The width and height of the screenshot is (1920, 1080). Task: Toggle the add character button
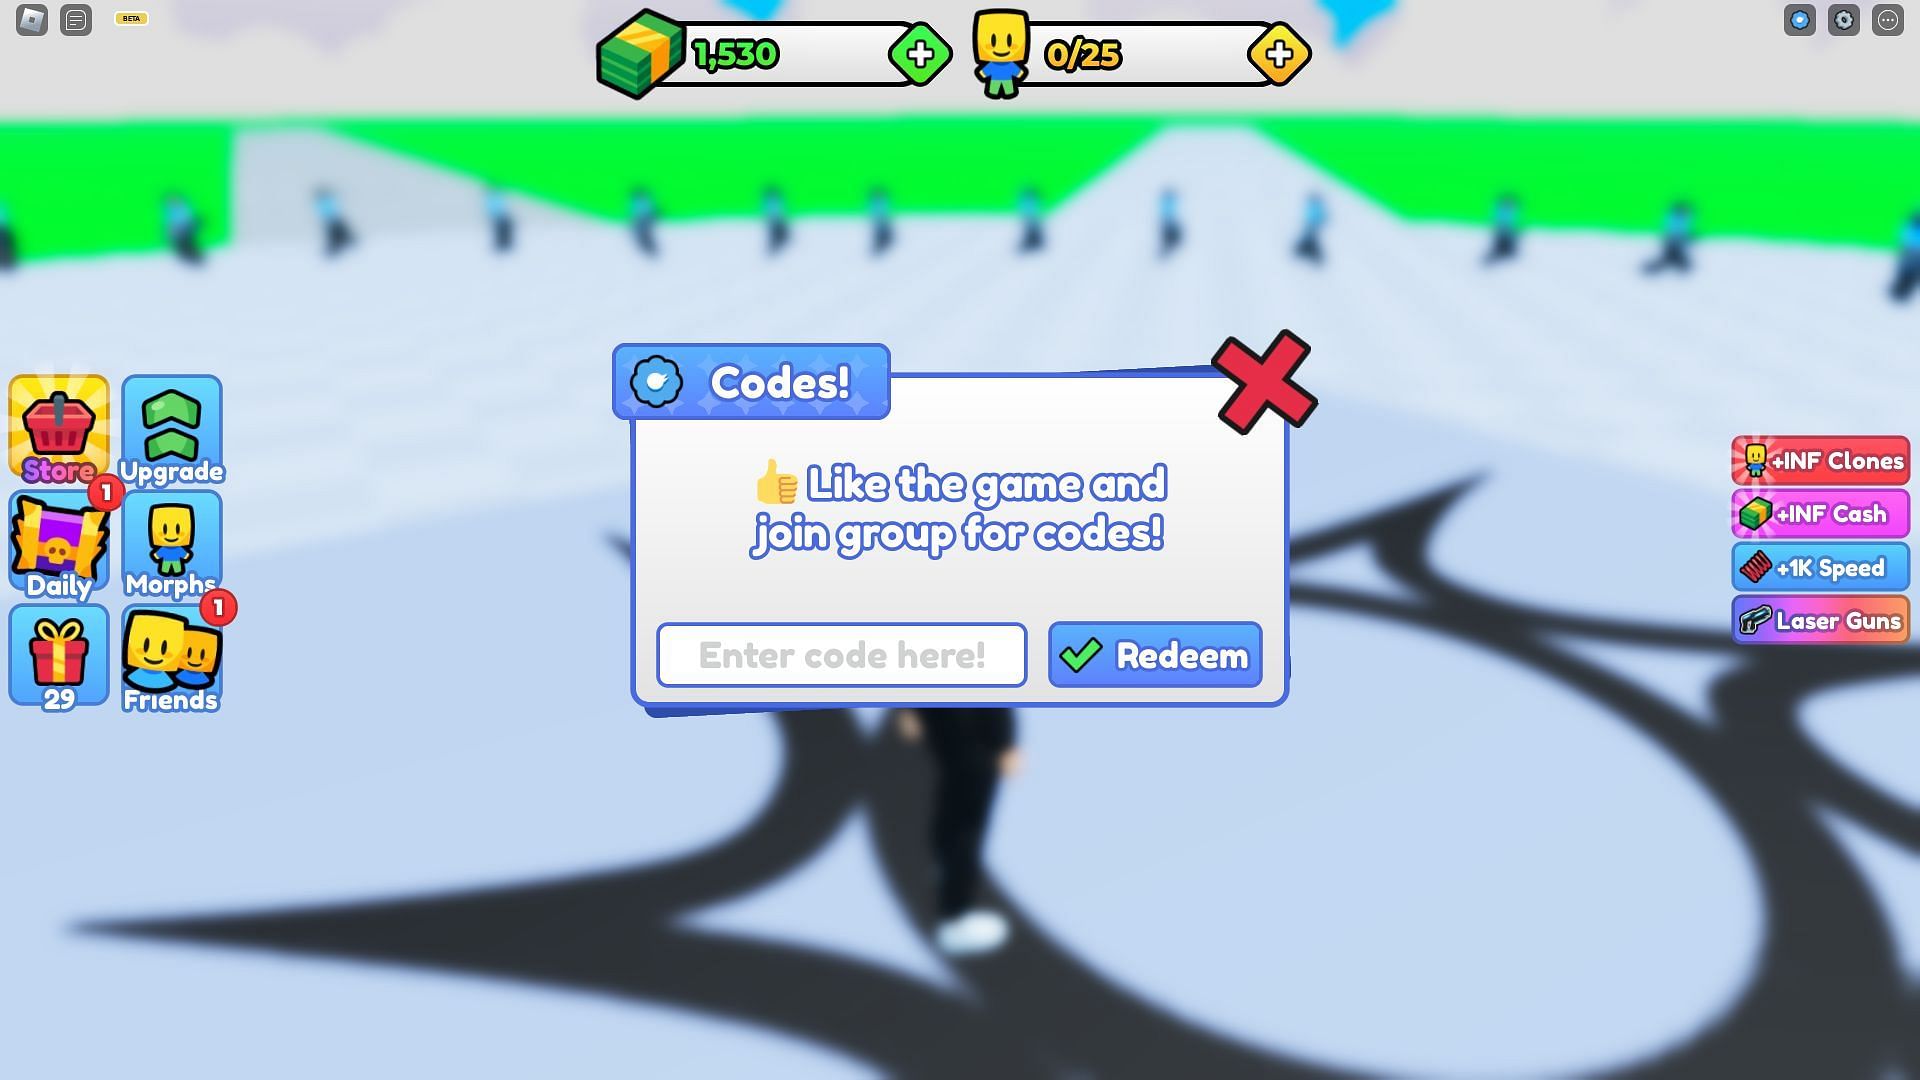1276,53
